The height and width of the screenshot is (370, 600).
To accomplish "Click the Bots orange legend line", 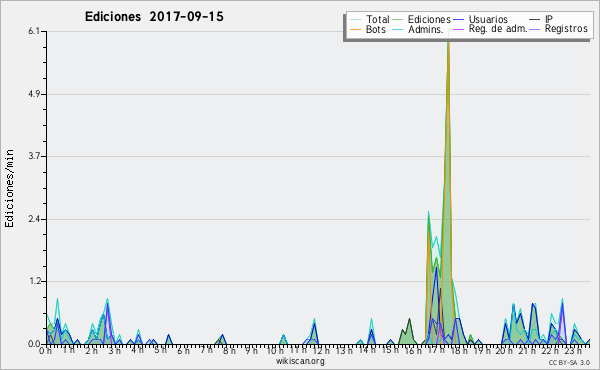I will point(355,29).
